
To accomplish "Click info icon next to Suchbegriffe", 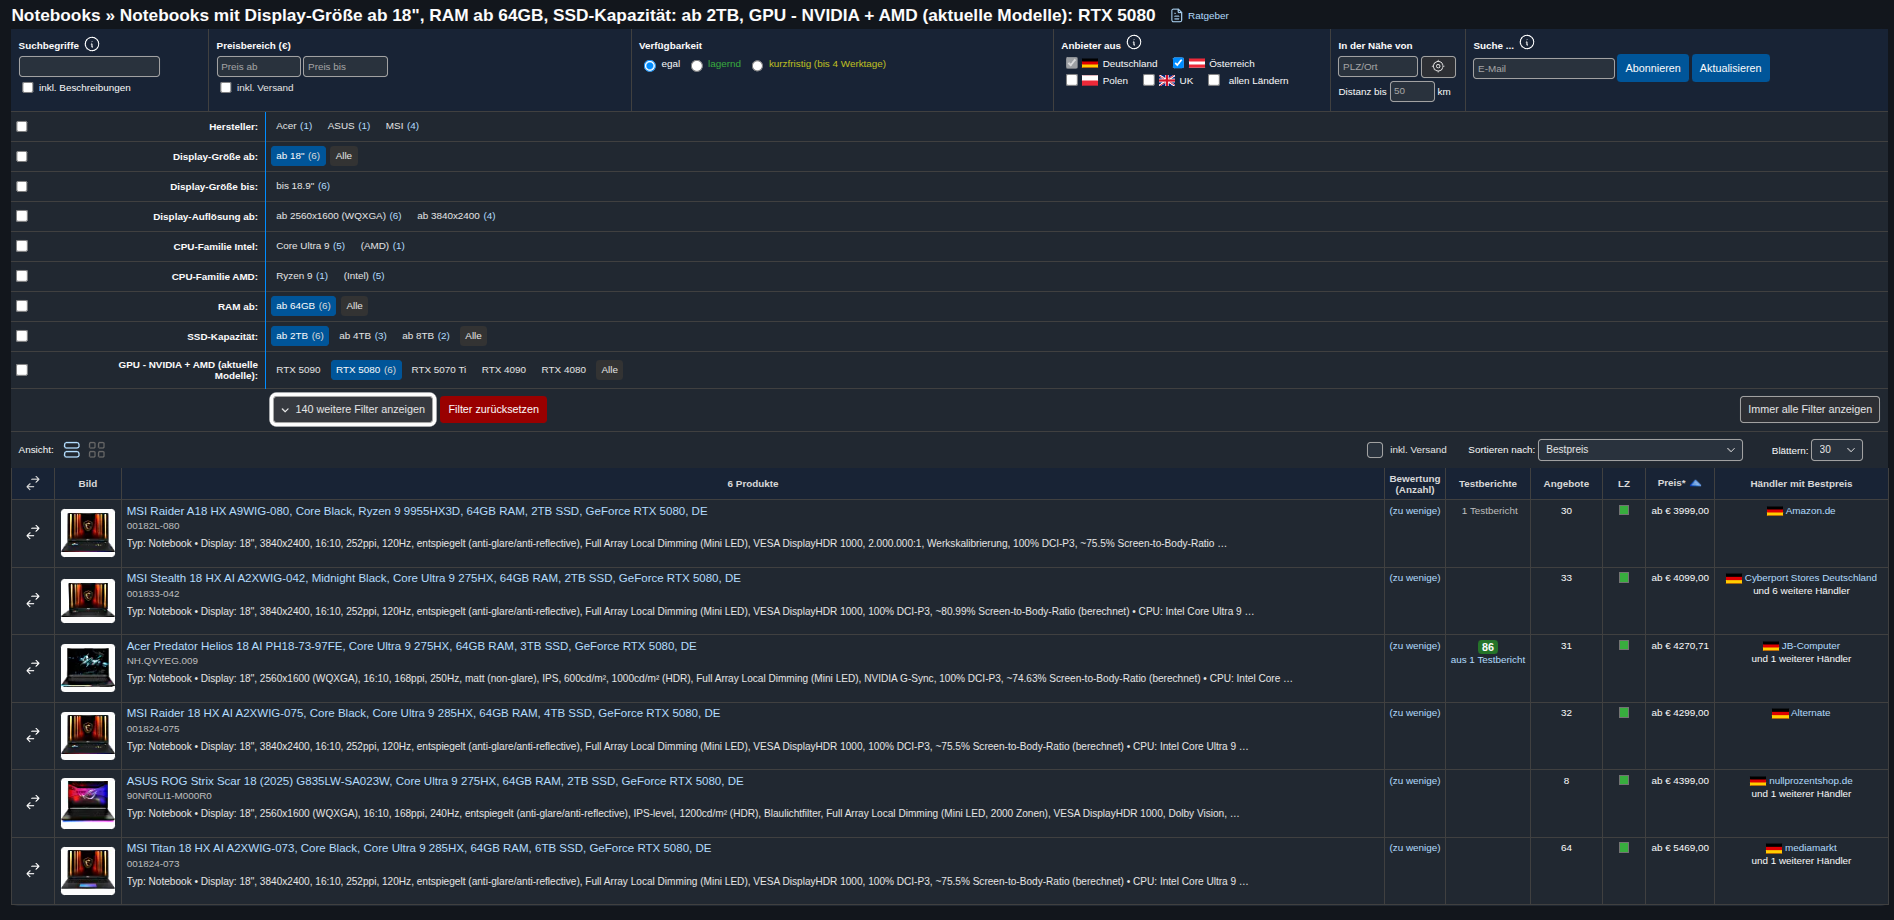I will 92,44.
